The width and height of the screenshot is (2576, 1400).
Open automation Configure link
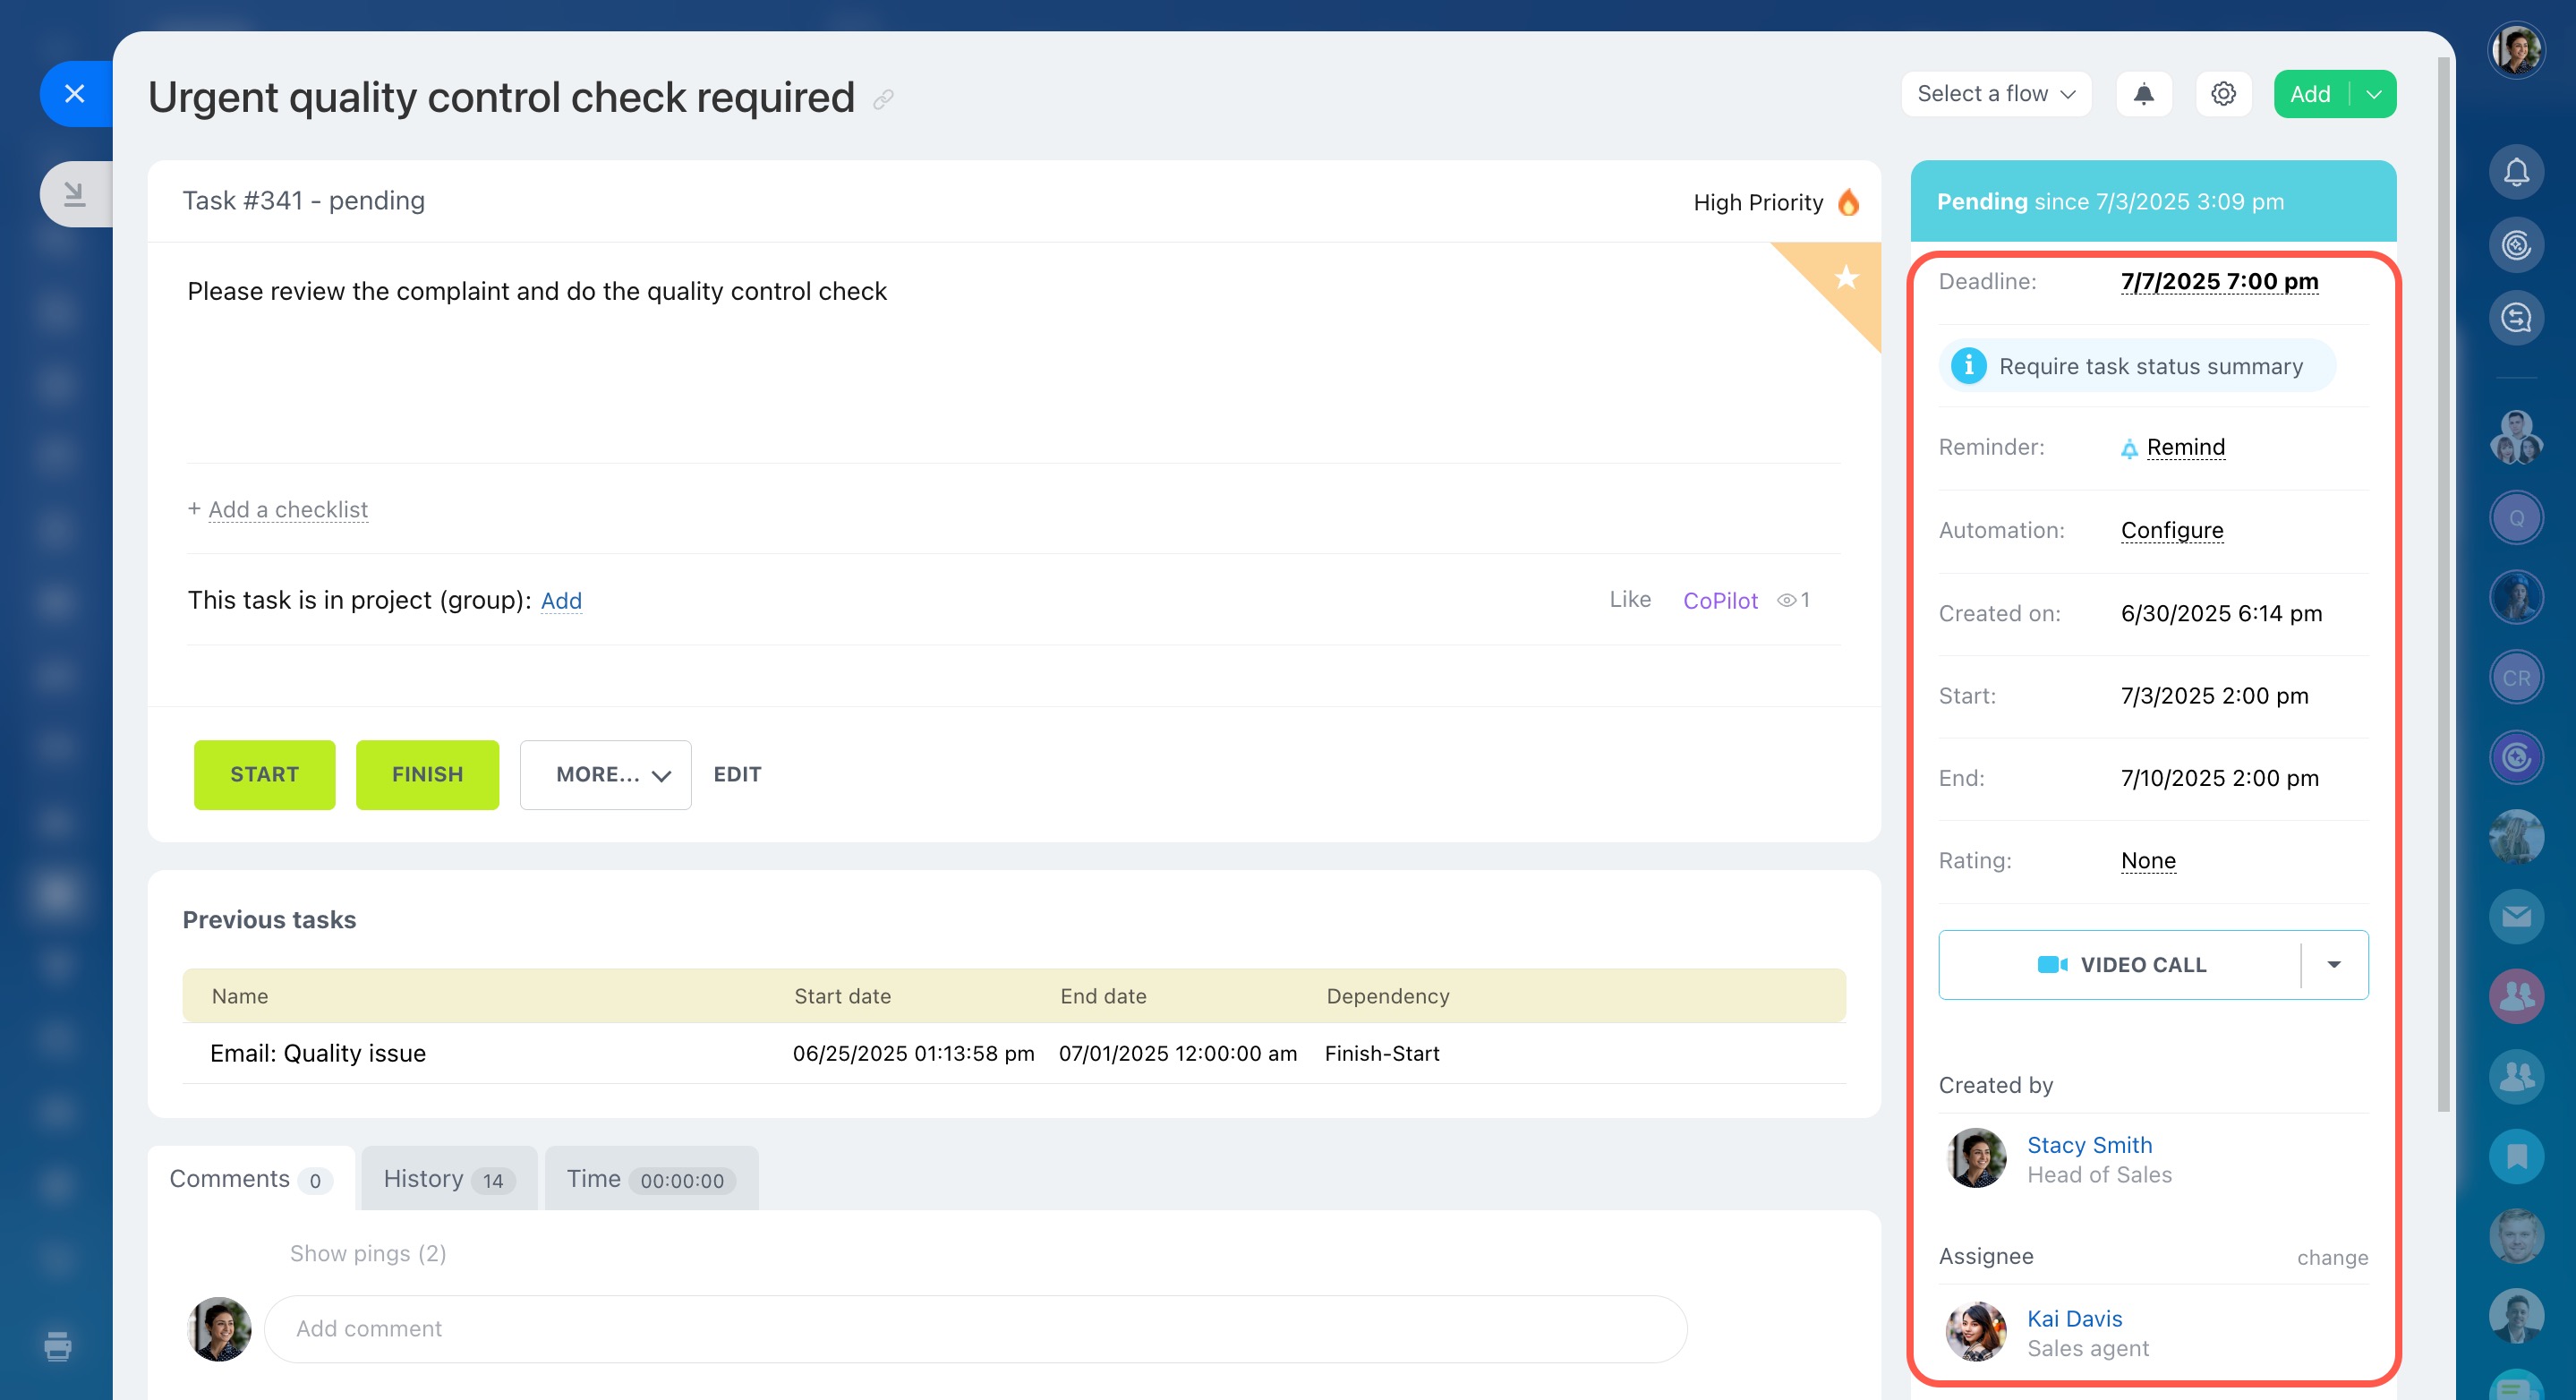click(x=2172, y=530)
